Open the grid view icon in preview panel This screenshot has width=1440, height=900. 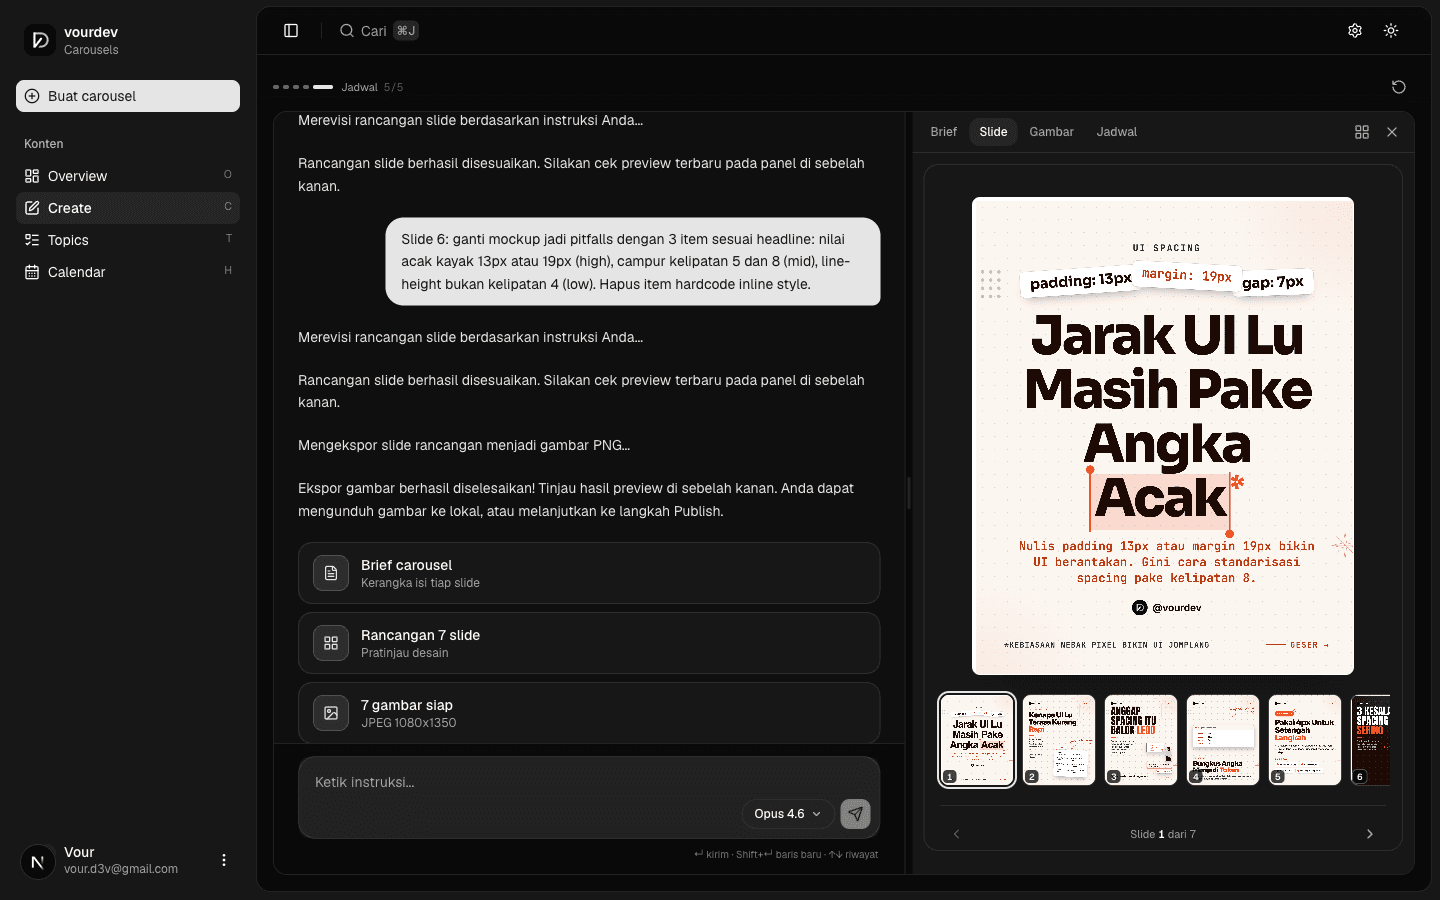pyautogui.click(x=1362, y=132)
